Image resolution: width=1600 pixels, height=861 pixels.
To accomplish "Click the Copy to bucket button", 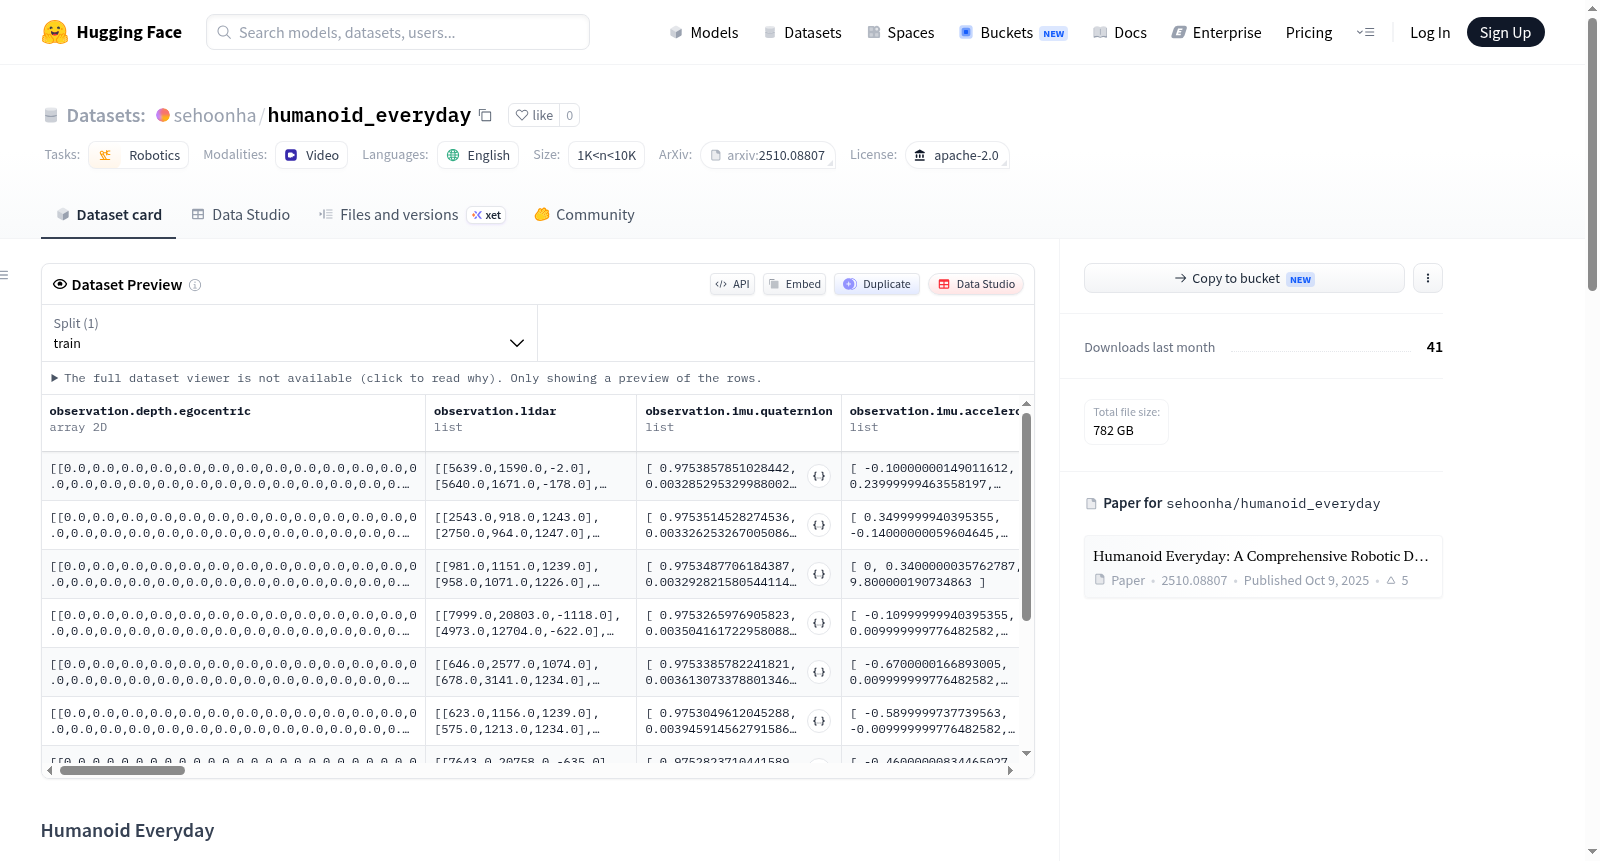I will (x=1244, y=278).
